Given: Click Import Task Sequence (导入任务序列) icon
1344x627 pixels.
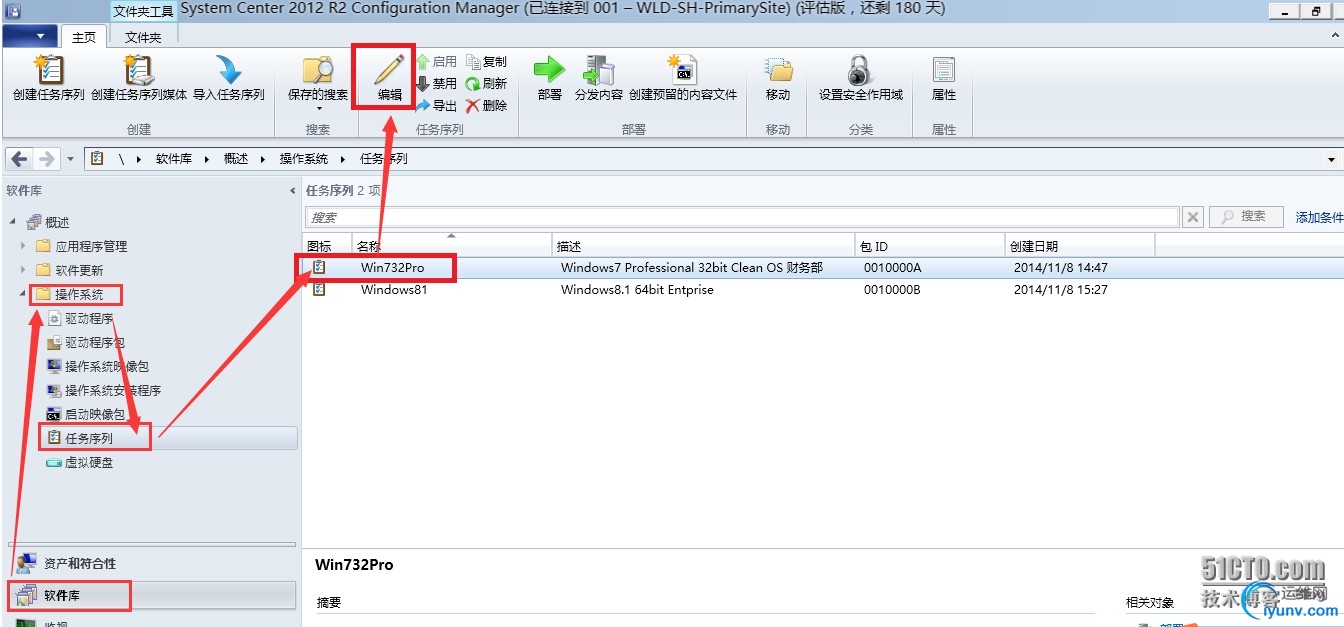Looking at the screenshot, I should [229, 70].
